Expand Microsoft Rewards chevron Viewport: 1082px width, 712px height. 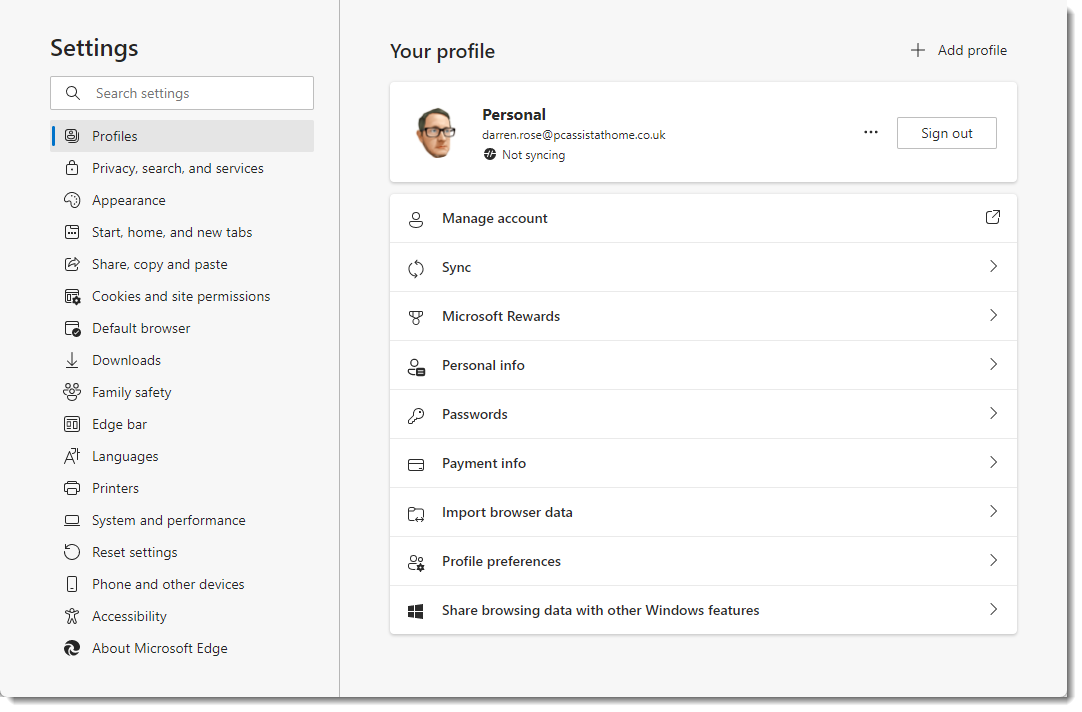[993, 315]
